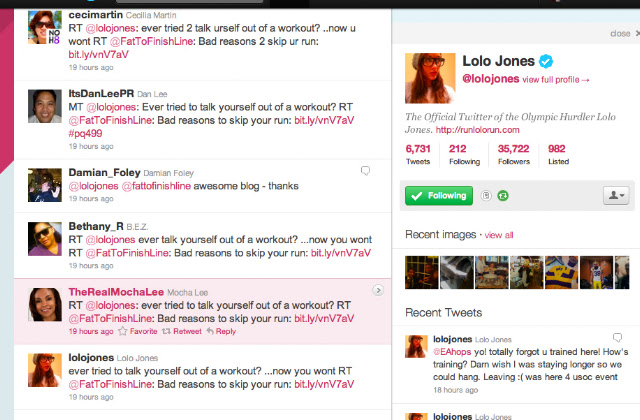This screenshot has height=420, width=640.
Task: Click the verified badge next to Lolo Jones
Action: click(546, 62)
